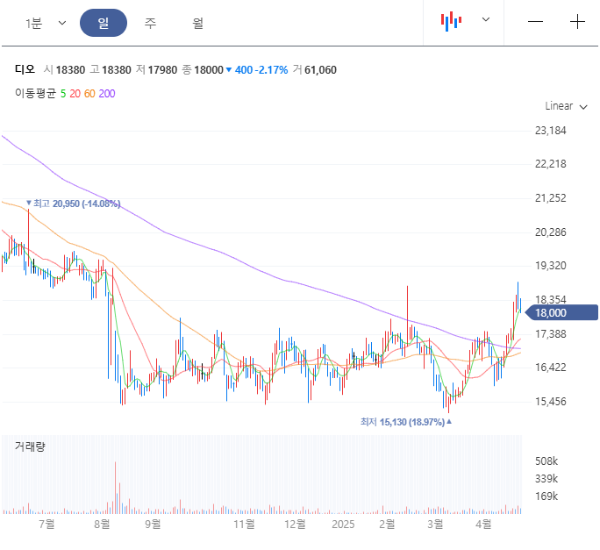Toggle the 200-day moving average line

coord(107,93)
